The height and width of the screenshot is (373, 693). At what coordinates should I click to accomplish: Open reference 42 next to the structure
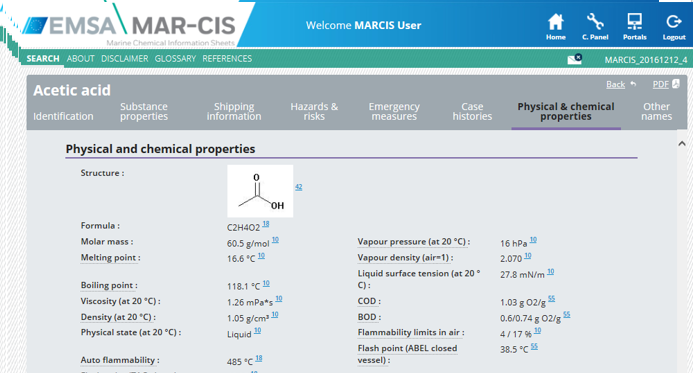[x=299, y=187]
